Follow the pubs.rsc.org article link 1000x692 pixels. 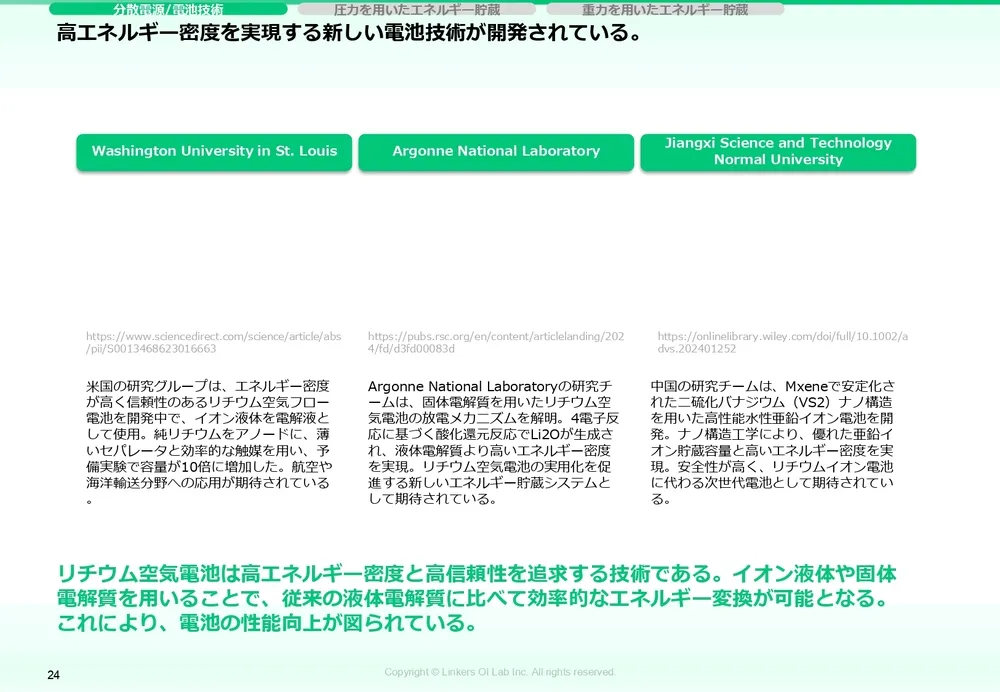click(x=496, y=342)
